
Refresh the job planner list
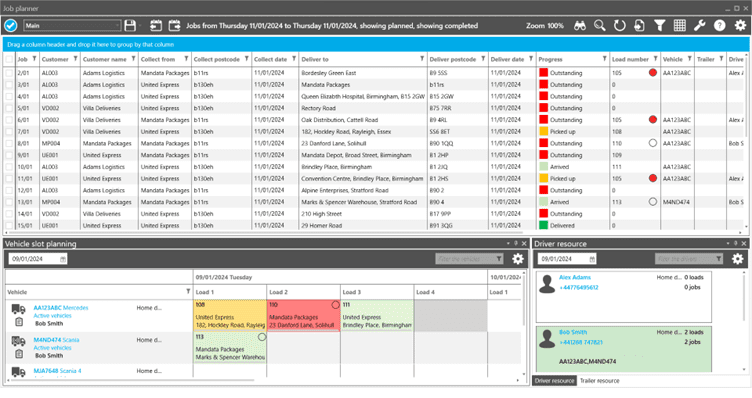pos(620,25)
